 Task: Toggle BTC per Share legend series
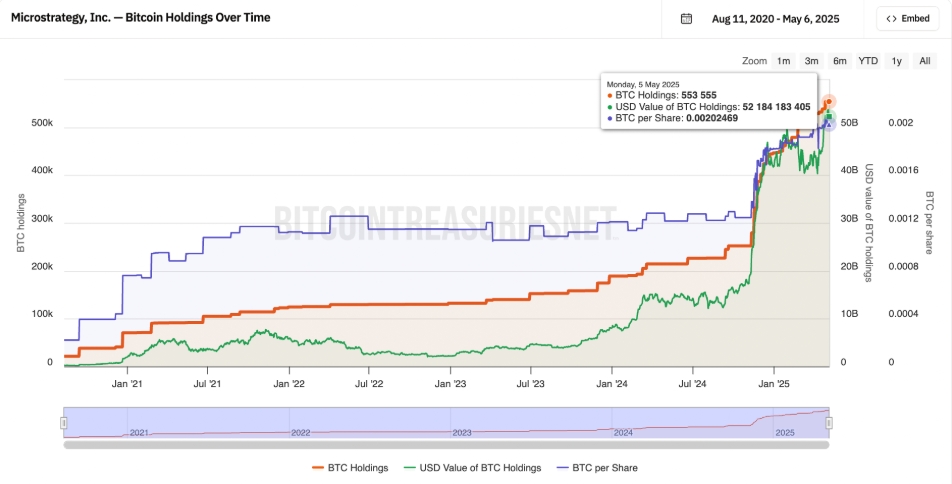click(597, 468)
